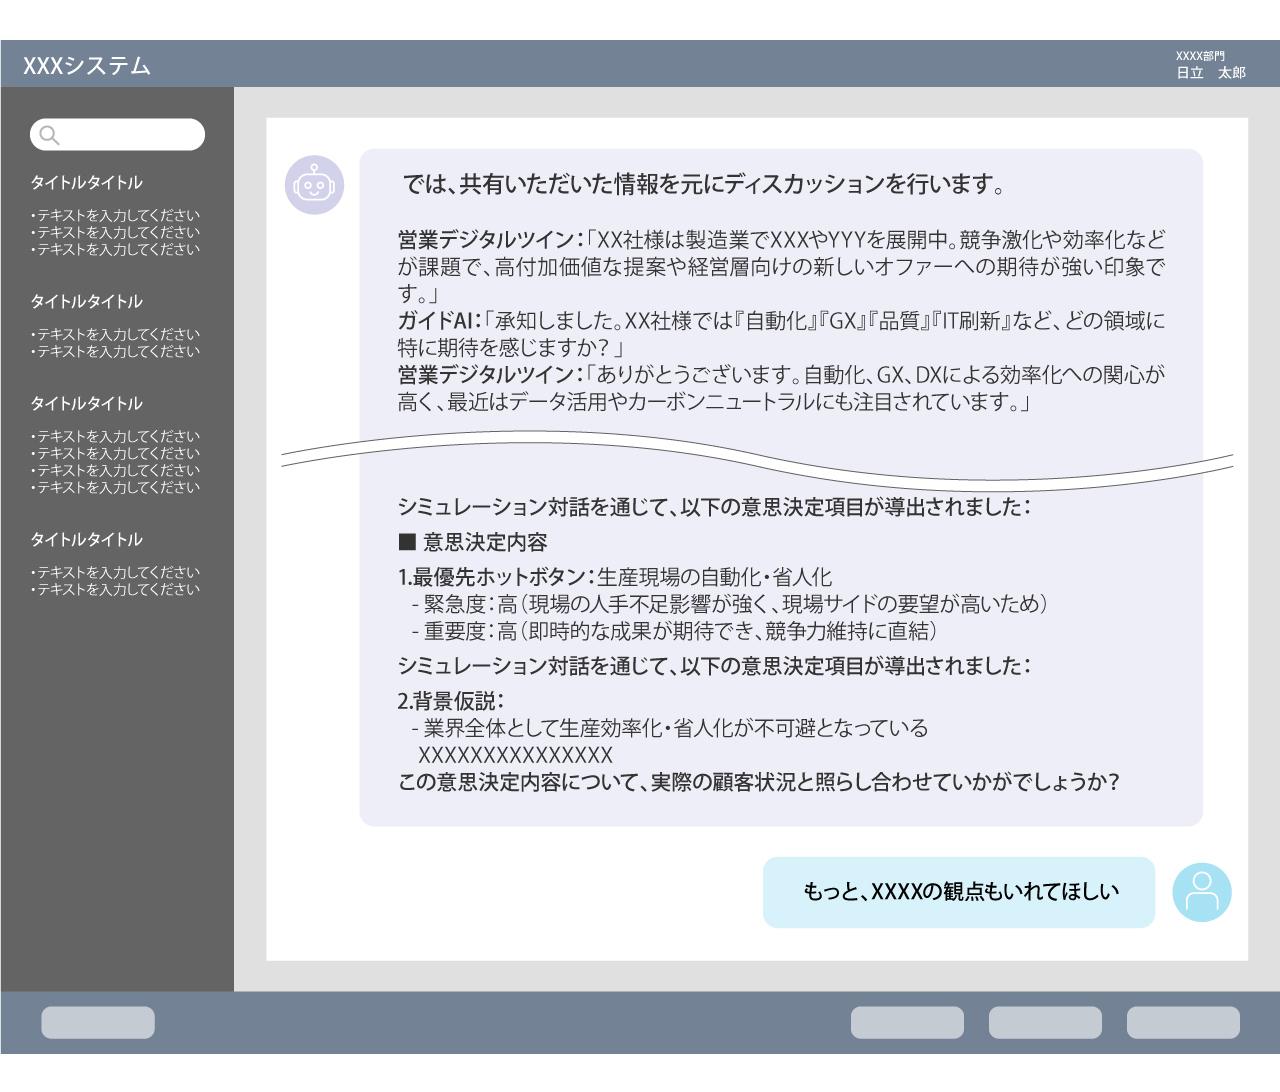Click the user avatar beside the chat reply
This screenshot has height=1092, width=1280.
(1202, 892)
